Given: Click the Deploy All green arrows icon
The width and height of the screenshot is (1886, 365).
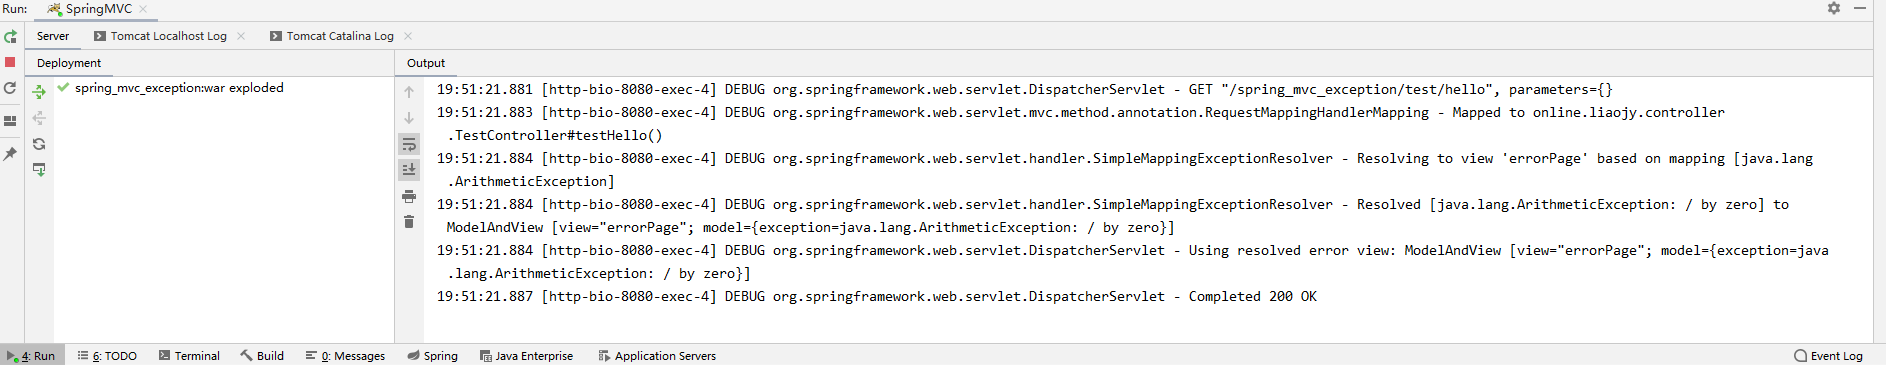Looking at the screenshot, I should 39,92.
